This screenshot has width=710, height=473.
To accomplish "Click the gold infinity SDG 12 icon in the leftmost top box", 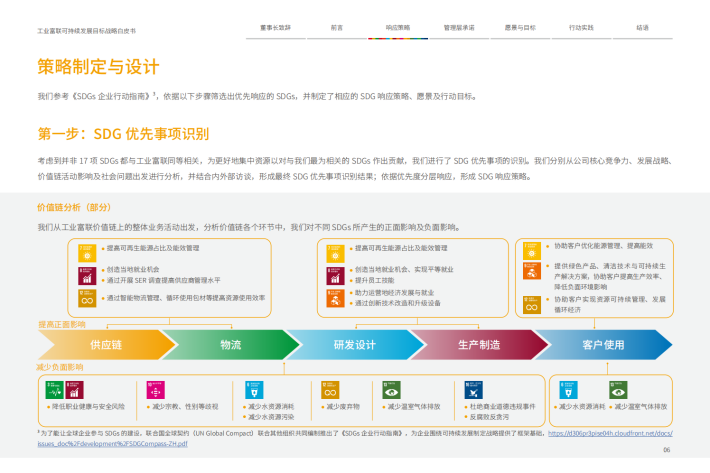I will click(86, 298).
